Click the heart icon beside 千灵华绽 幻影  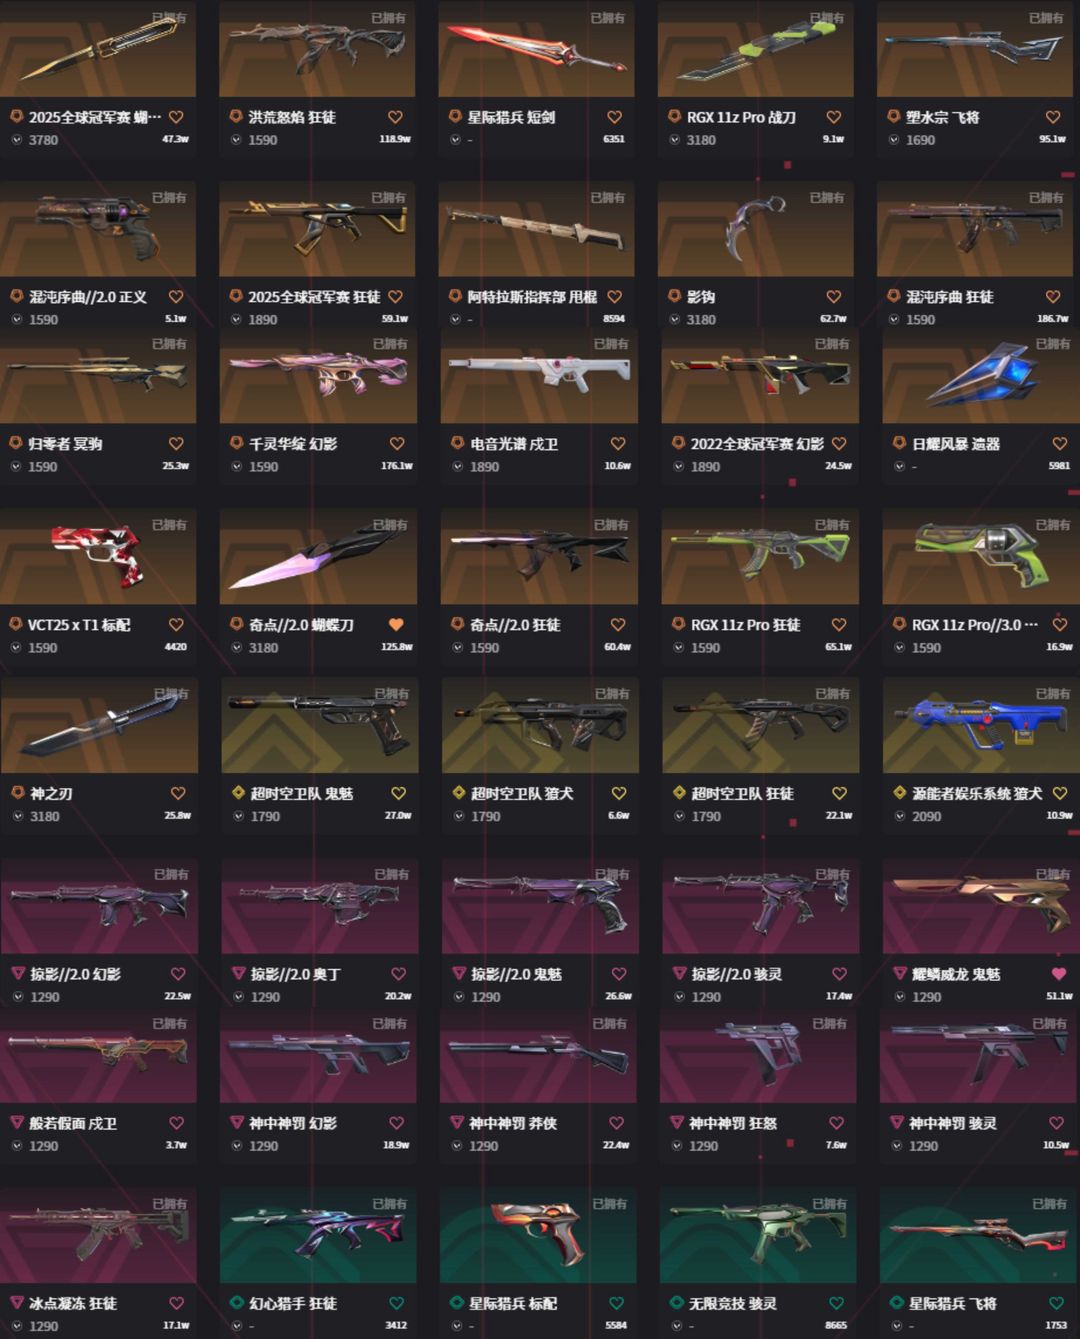coord(397,444)
